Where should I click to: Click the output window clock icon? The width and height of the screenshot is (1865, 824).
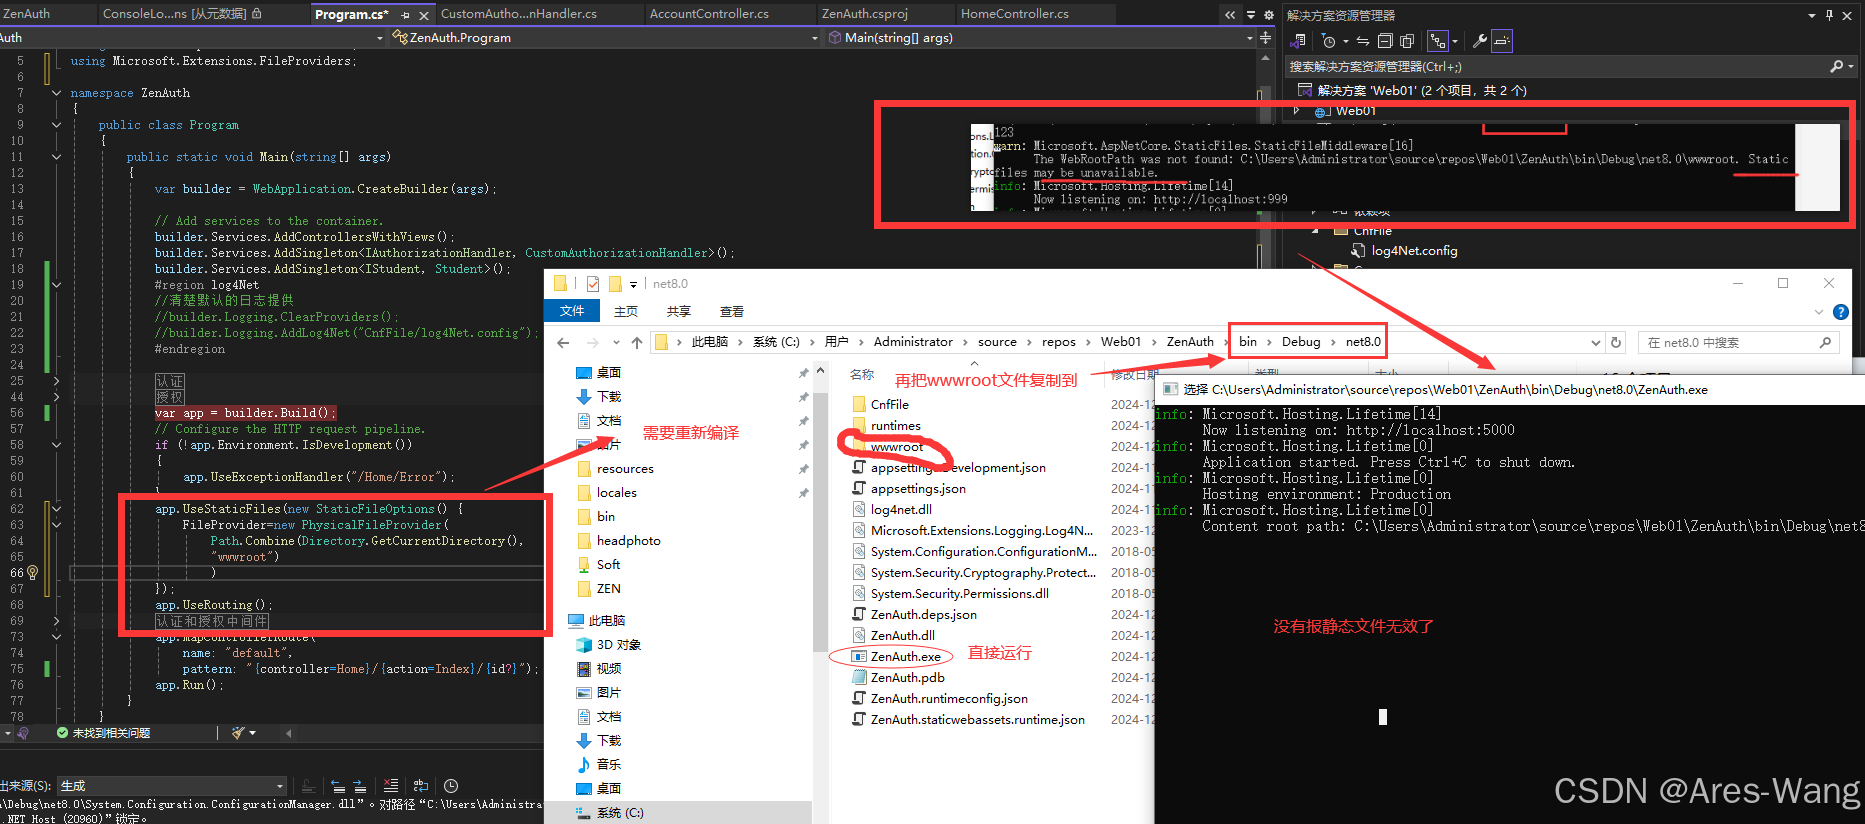point(451,786)
